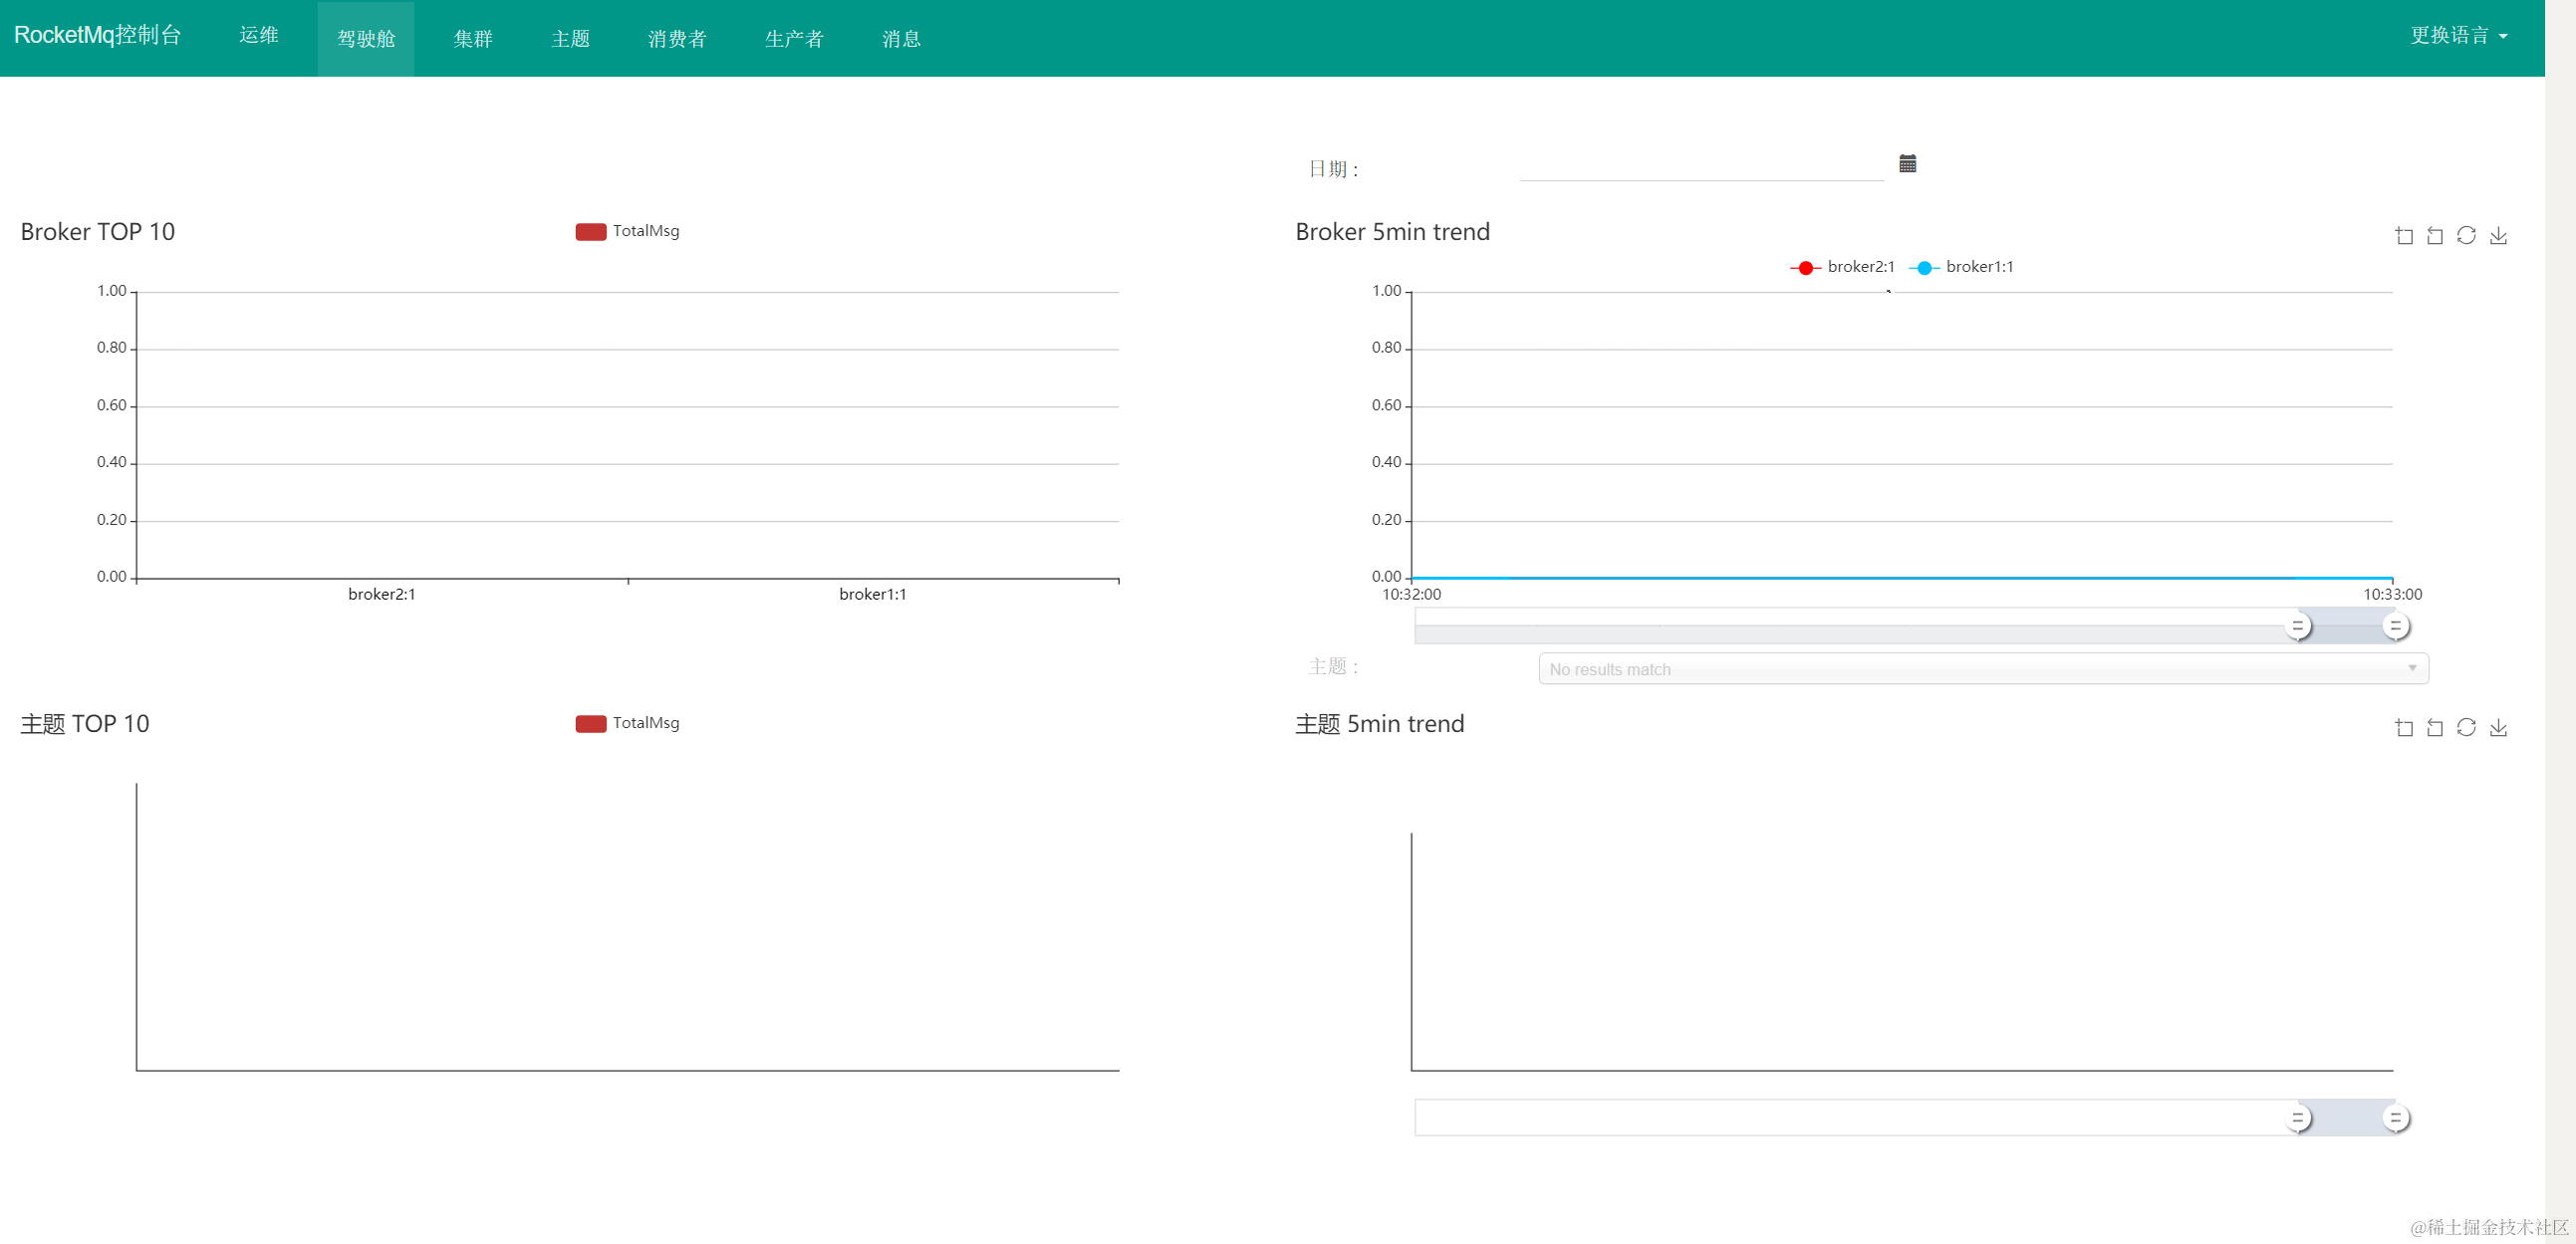Click Broker trend chart restore icon
The height and width of the screenshot is (1244, 2576).
[x=2466, y=236]
